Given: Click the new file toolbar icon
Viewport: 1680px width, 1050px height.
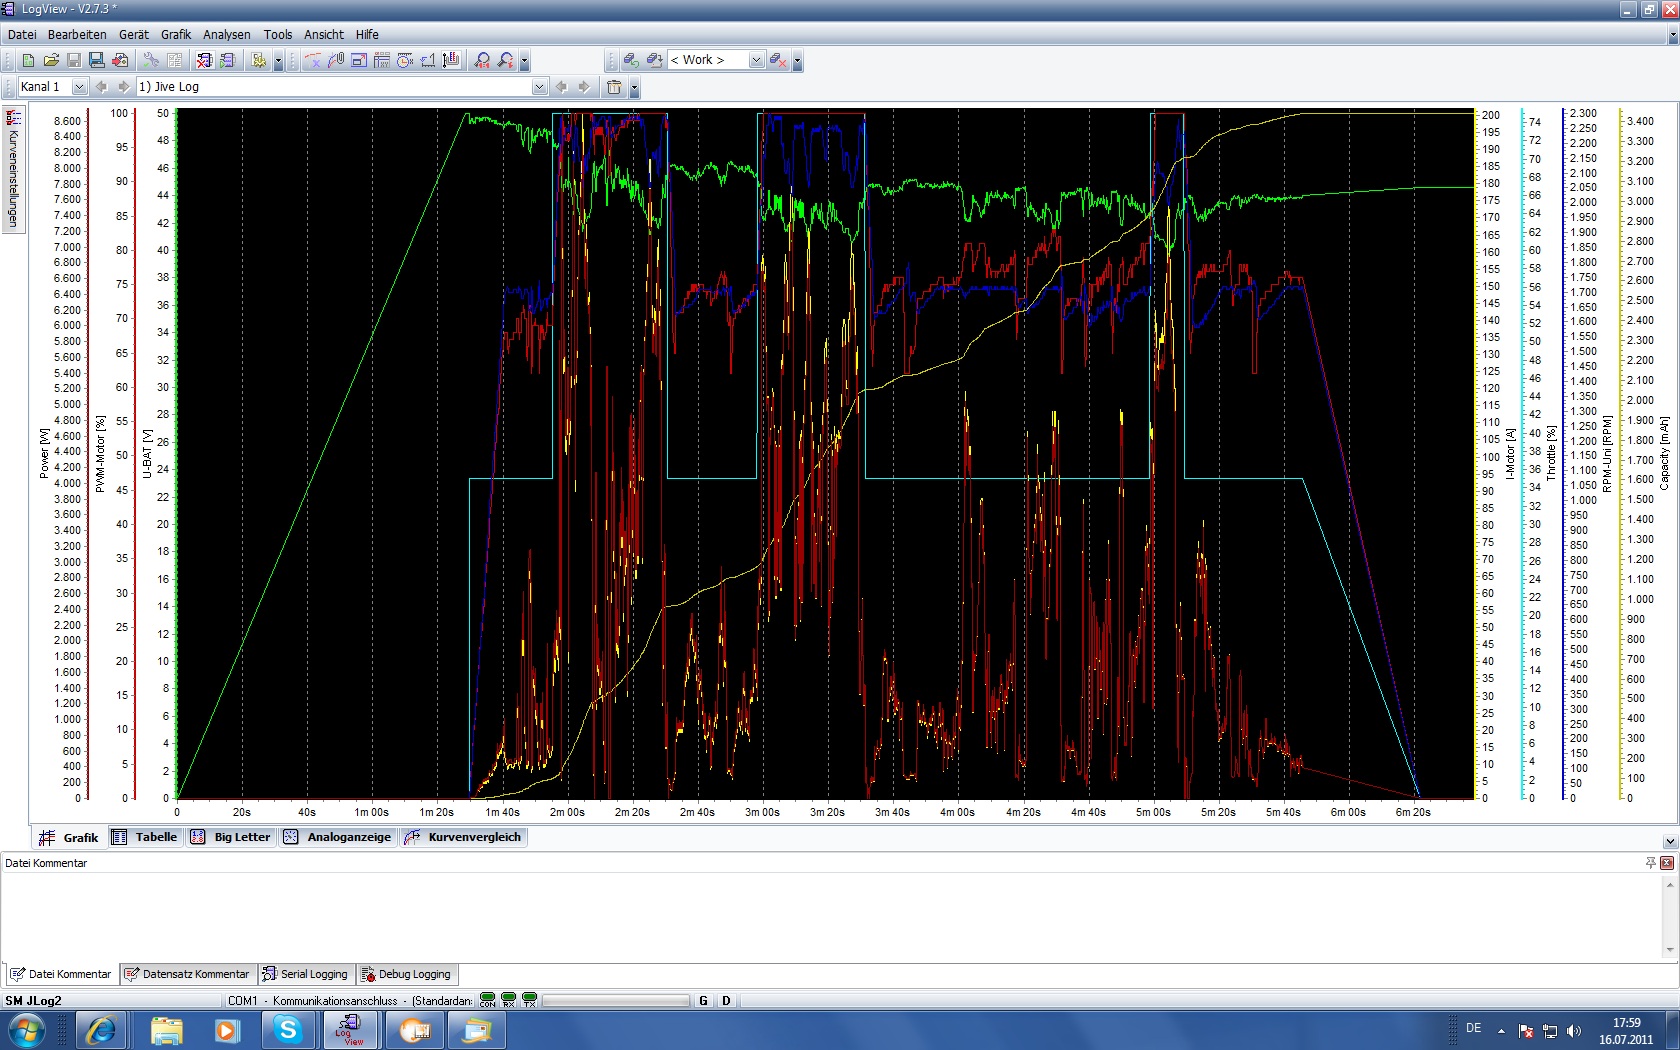Looking at the screenshot, I should click(x=28, y=61).
